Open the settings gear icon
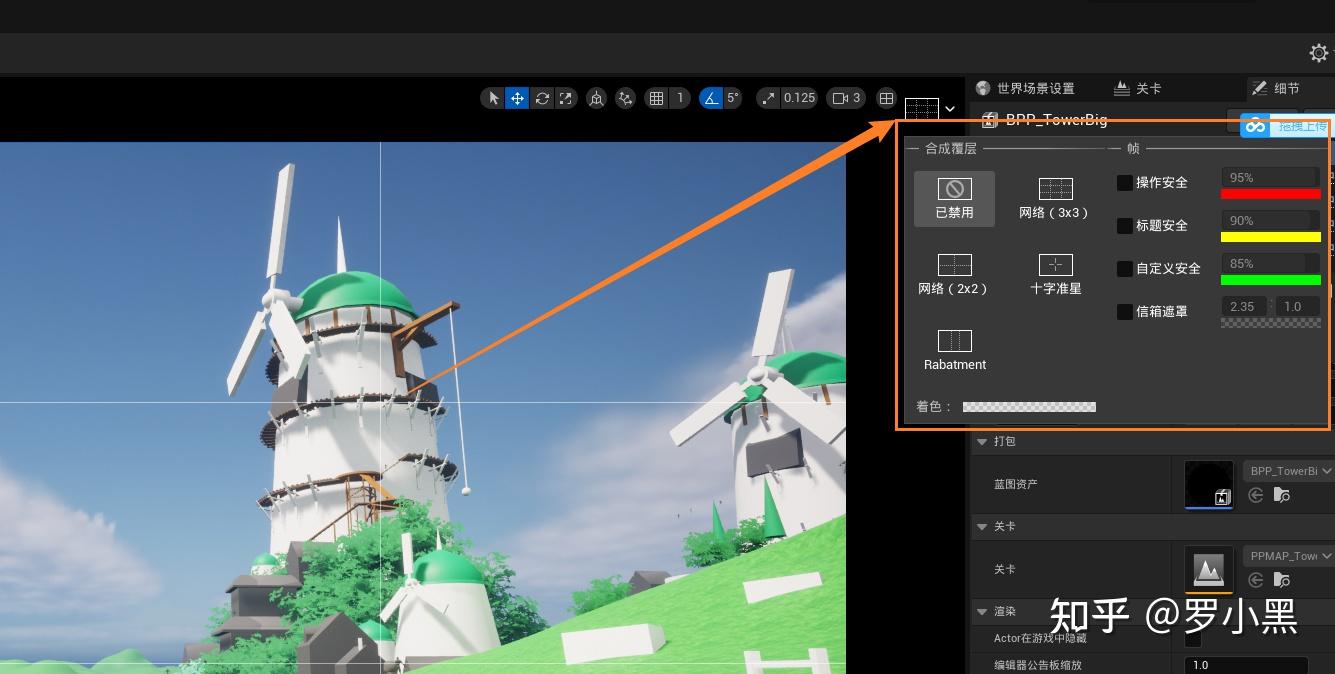1335x674 pixels. coord(1319,53)
